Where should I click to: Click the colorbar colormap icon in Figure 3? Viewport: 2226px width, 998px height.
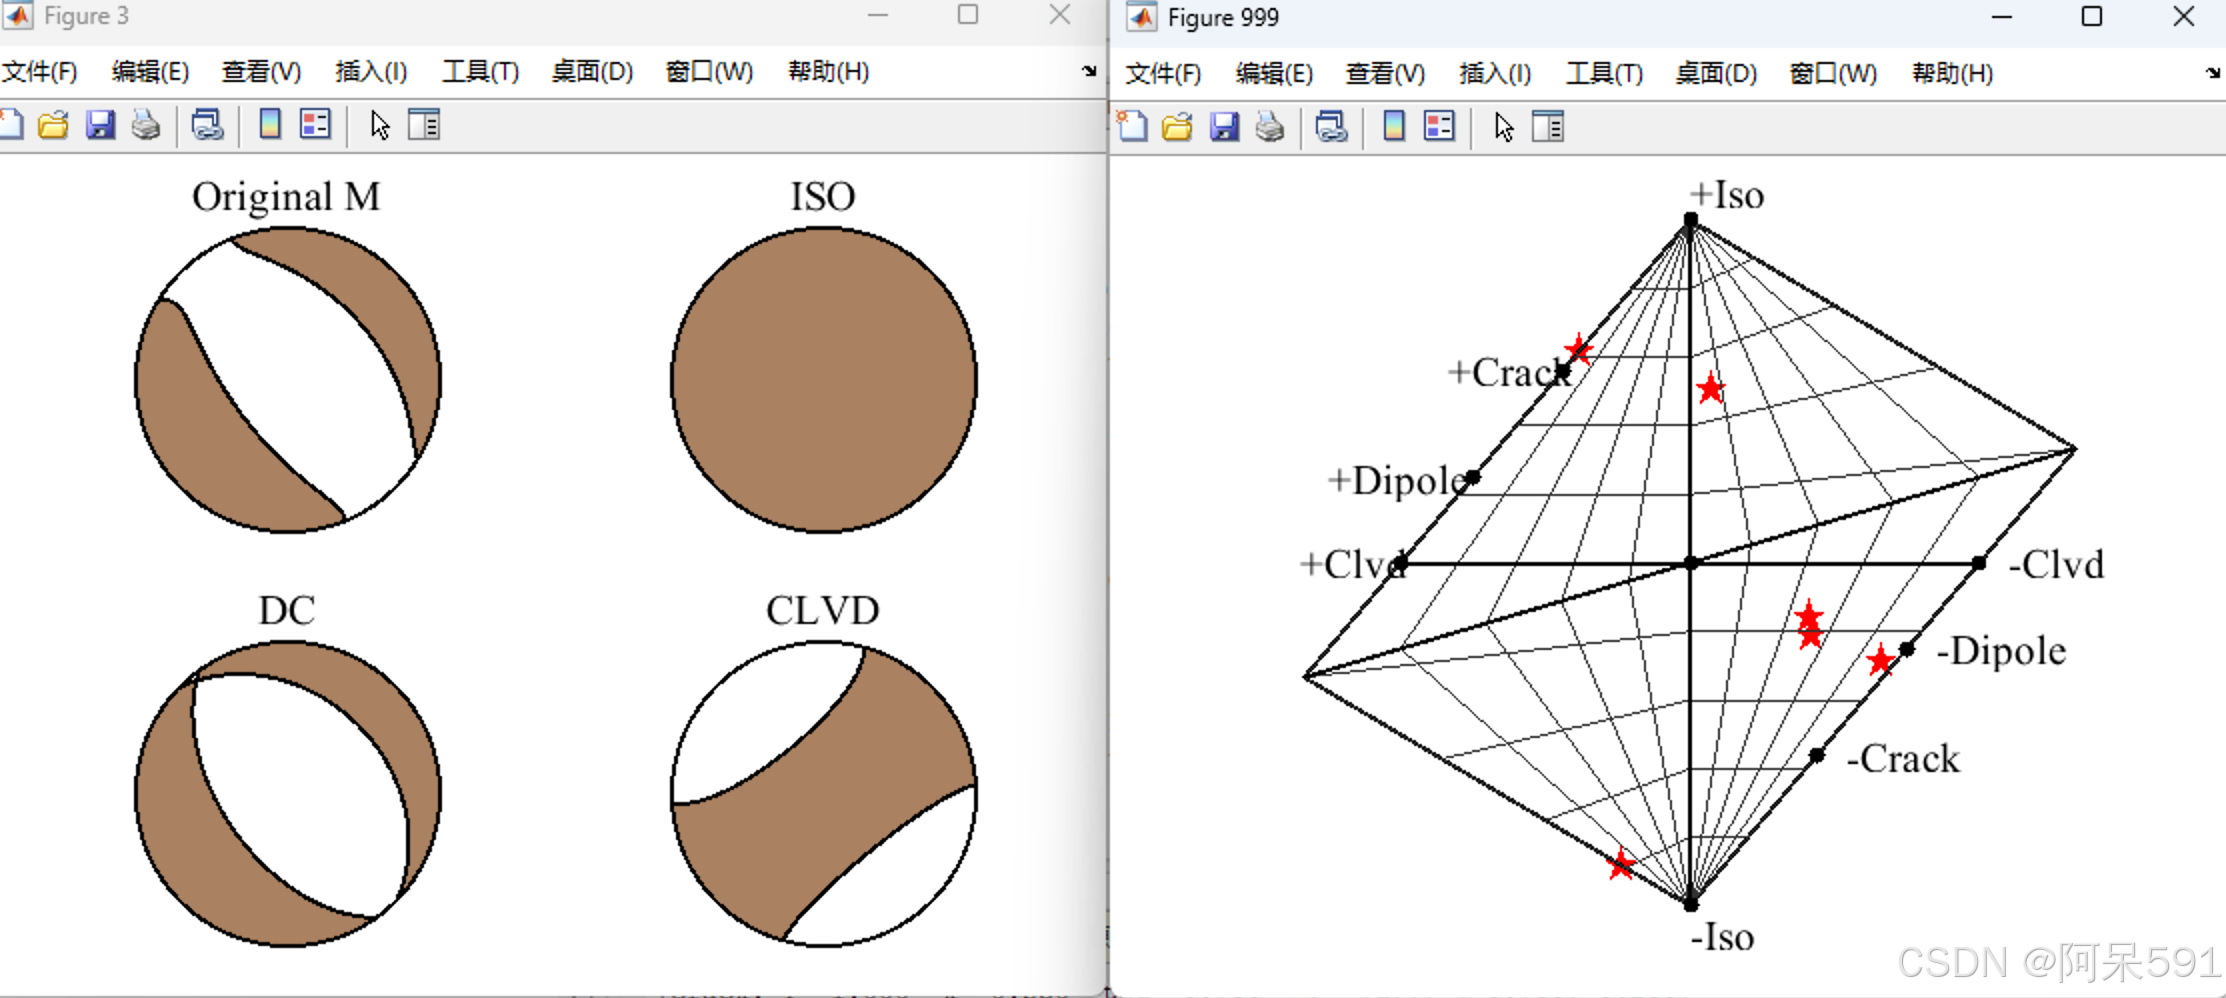click(268, 125)
